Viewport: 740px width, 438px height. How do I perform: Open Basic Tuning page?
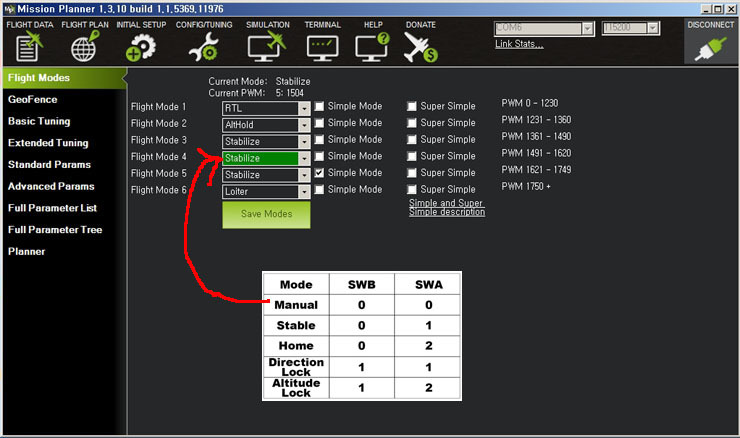click(x=39, y=121)
